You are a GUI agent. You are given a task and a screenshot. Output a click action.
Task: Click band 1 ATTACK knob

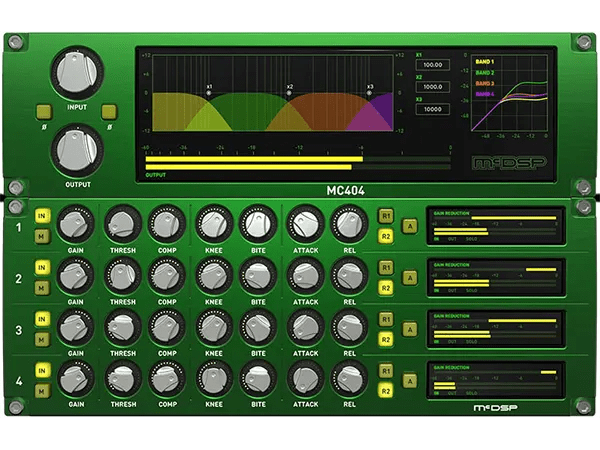point(305,224)
